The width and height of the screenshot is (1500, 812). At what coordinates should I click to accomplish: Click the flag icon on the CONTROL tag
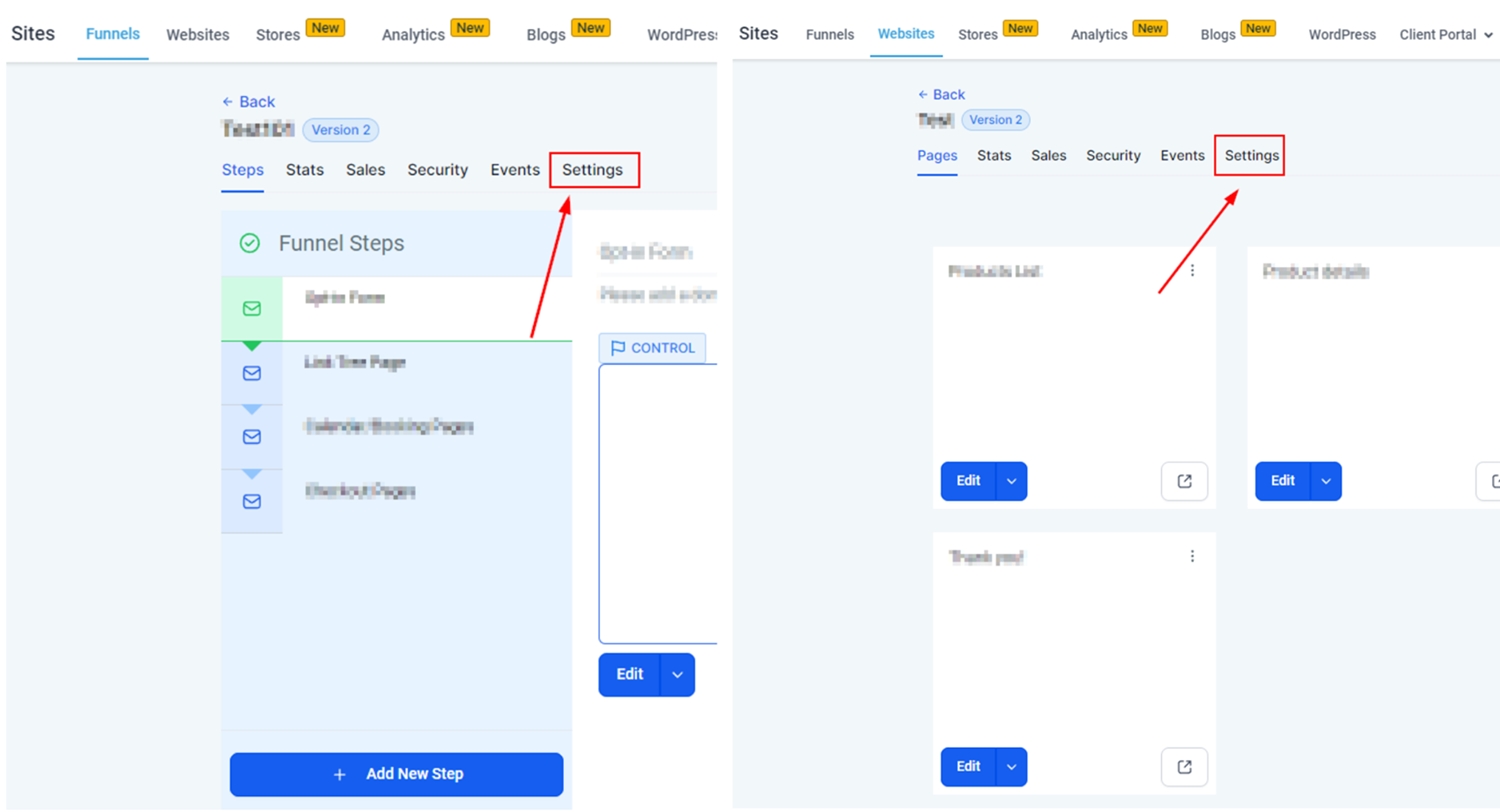click(x=618, y=348)
